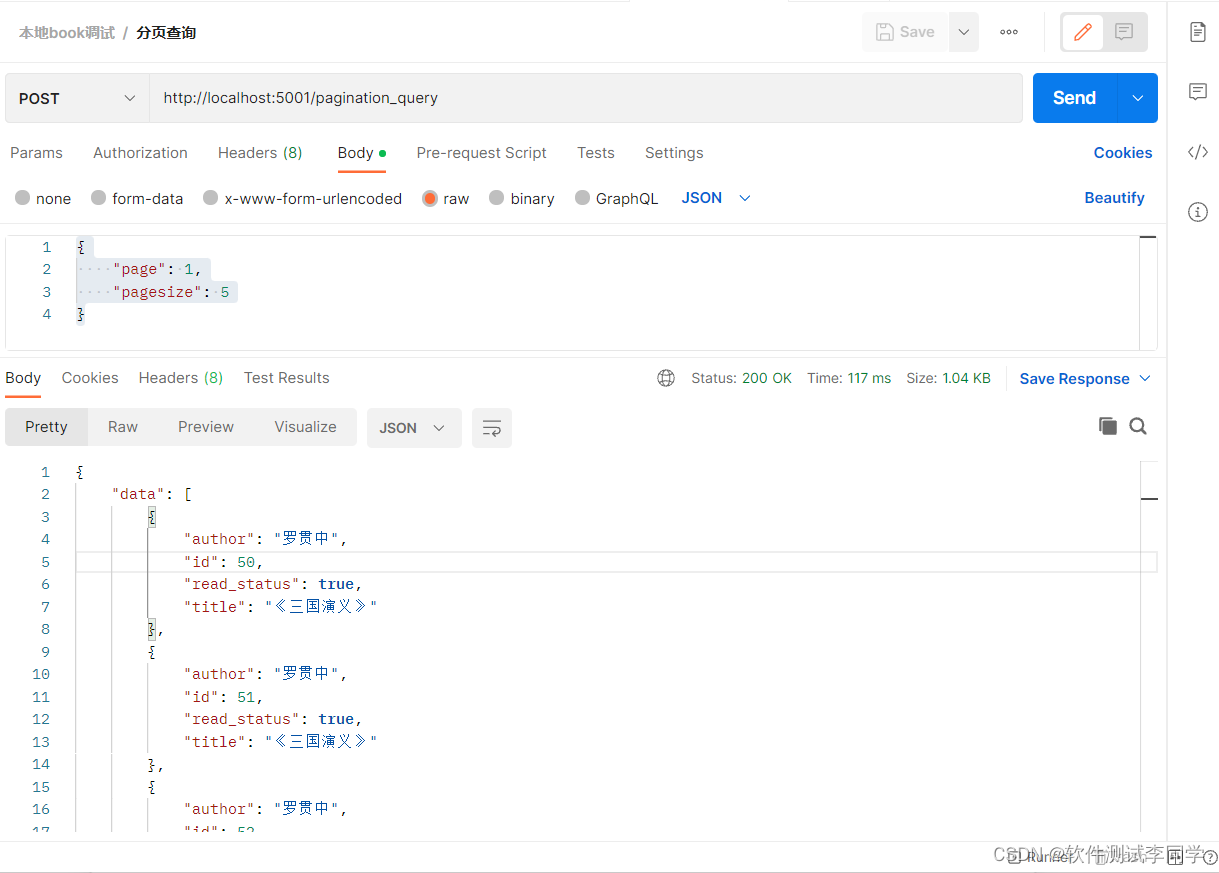Viewport: 1219px width, 873px height.
Task: Switch to Test Results tab
Action: point(286,378)
